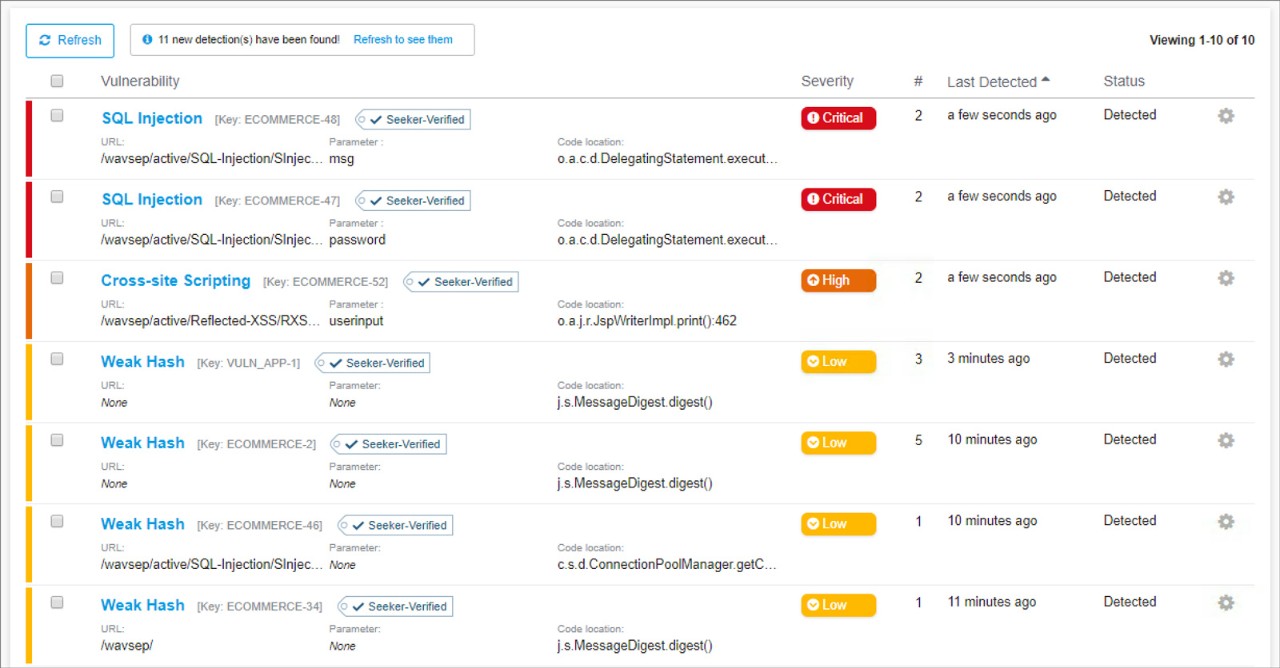This screenshot has width=1280, height=668.
Task: Select checkbox for Cross-site Scripting row
Action: (x=57, y=278)
